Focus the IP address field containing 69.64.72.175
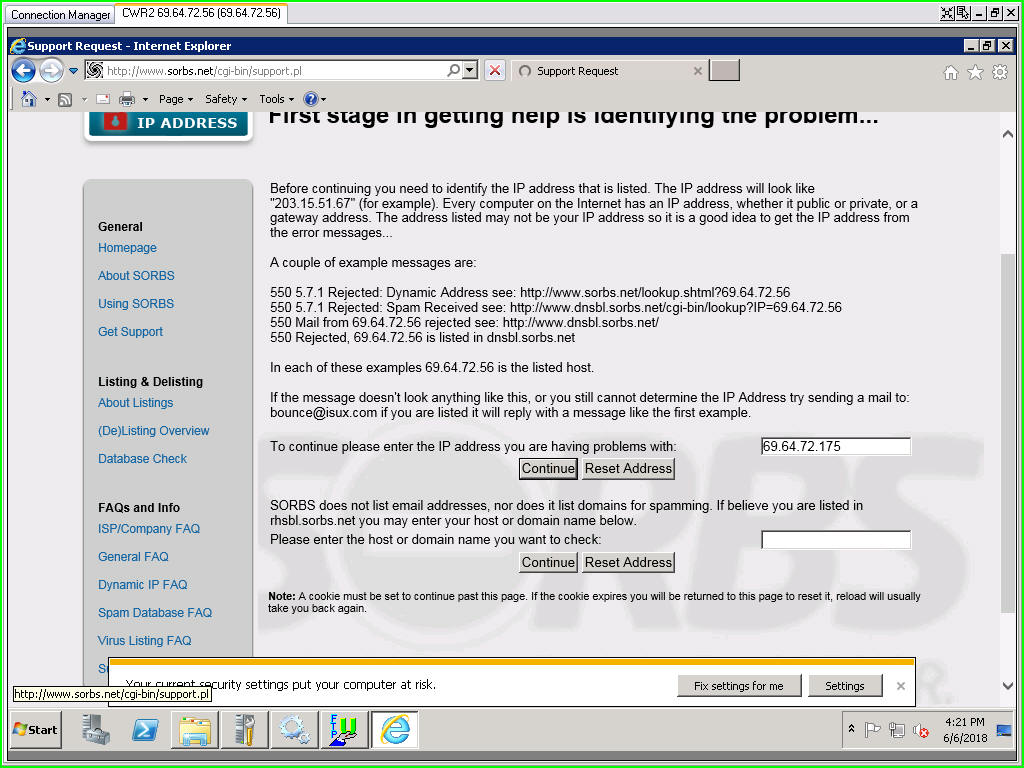The height and width of the screenshot is (768, 1024). pos(836,447)
